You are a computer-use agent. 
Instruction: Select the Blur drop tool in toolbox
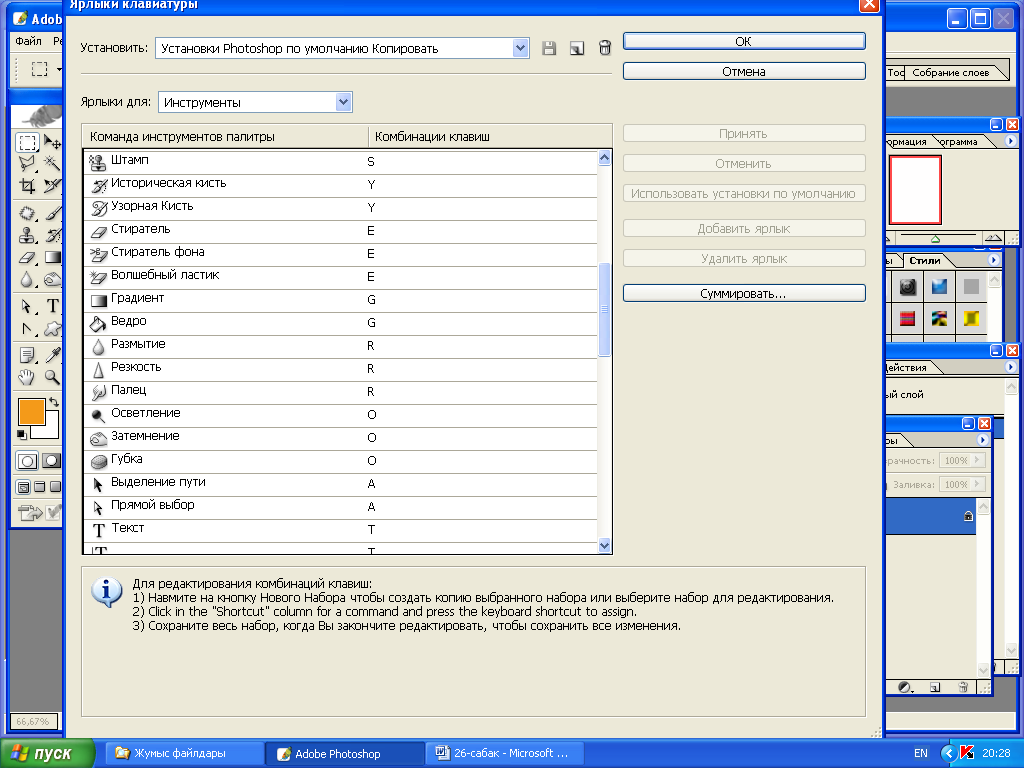pyautogui.click(x=27, y=280)
